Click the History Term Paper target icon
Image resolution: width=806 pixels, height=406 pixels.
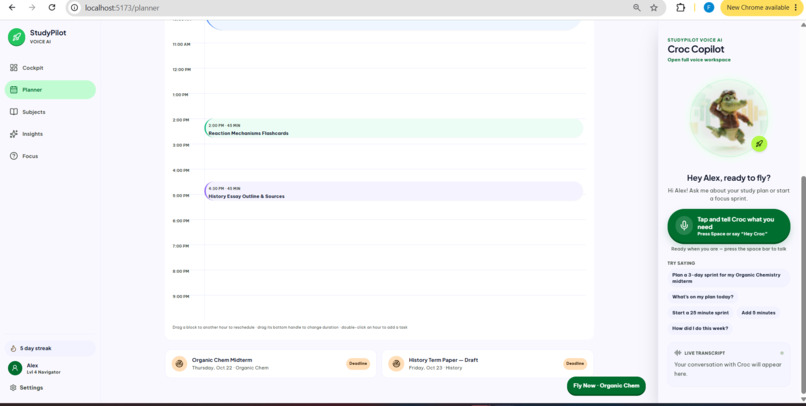(x=396, y=364)
